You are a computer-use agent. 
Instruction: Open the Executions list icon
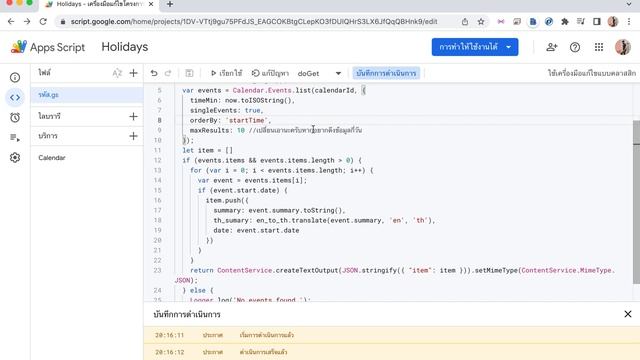pyautogui.click(x=15, y=138)
